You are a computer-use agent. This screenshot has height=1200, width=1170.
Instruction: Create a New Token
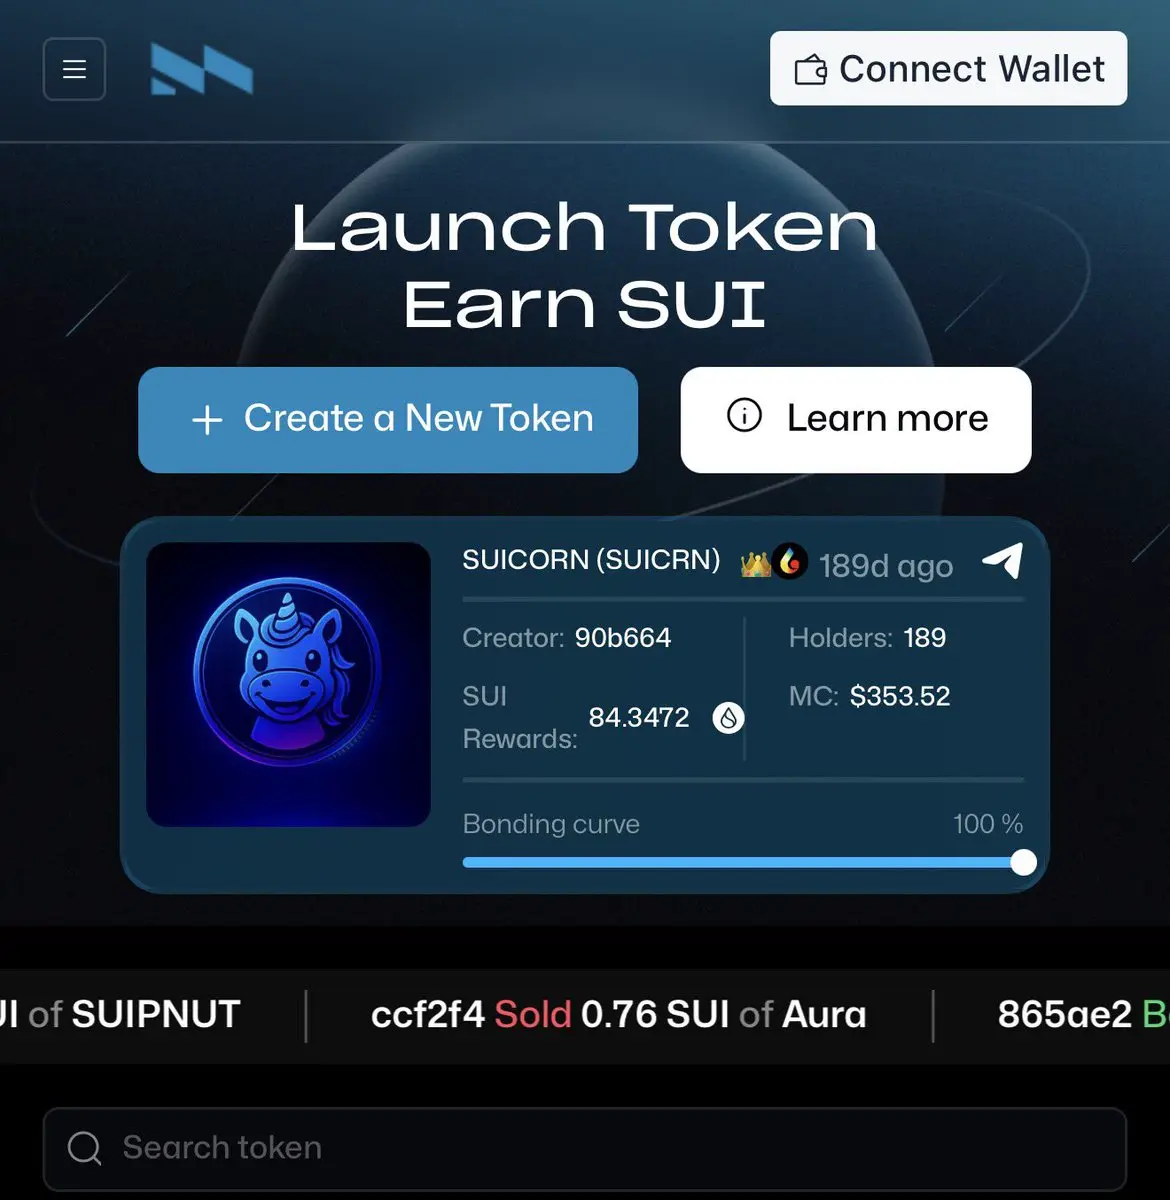pyautogui.click(x=388, y=420)
